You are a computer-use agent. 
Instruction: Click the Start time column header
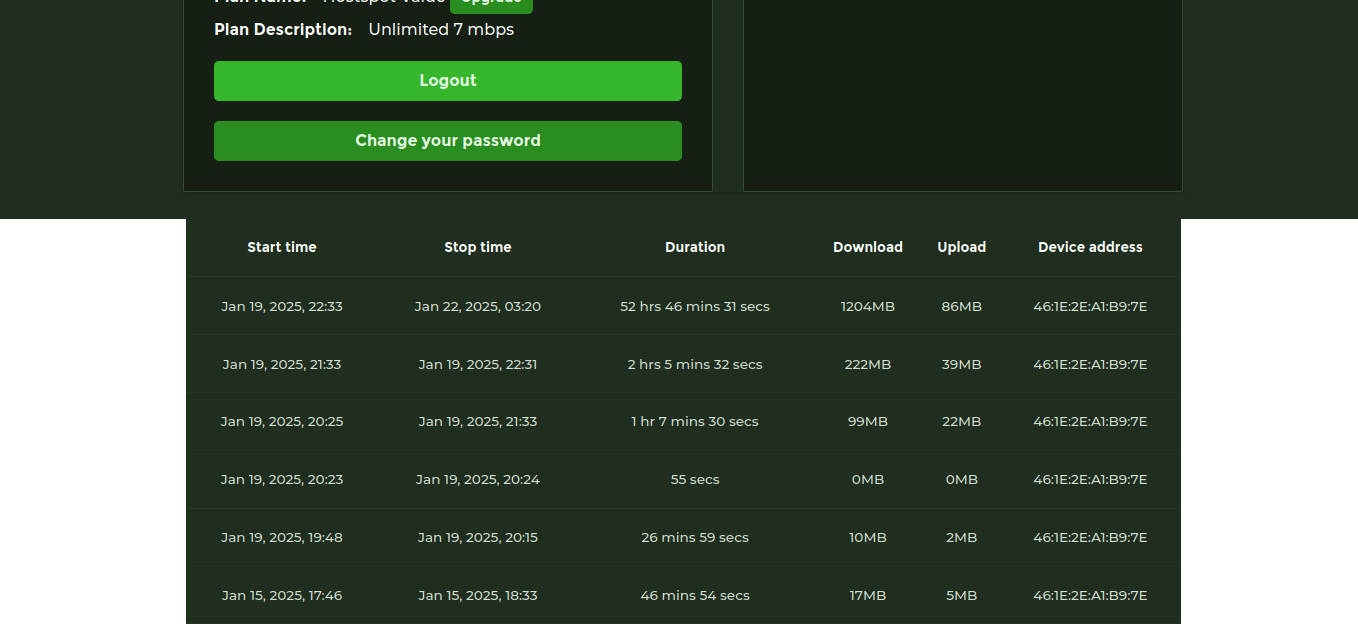[x=281, y=247]
